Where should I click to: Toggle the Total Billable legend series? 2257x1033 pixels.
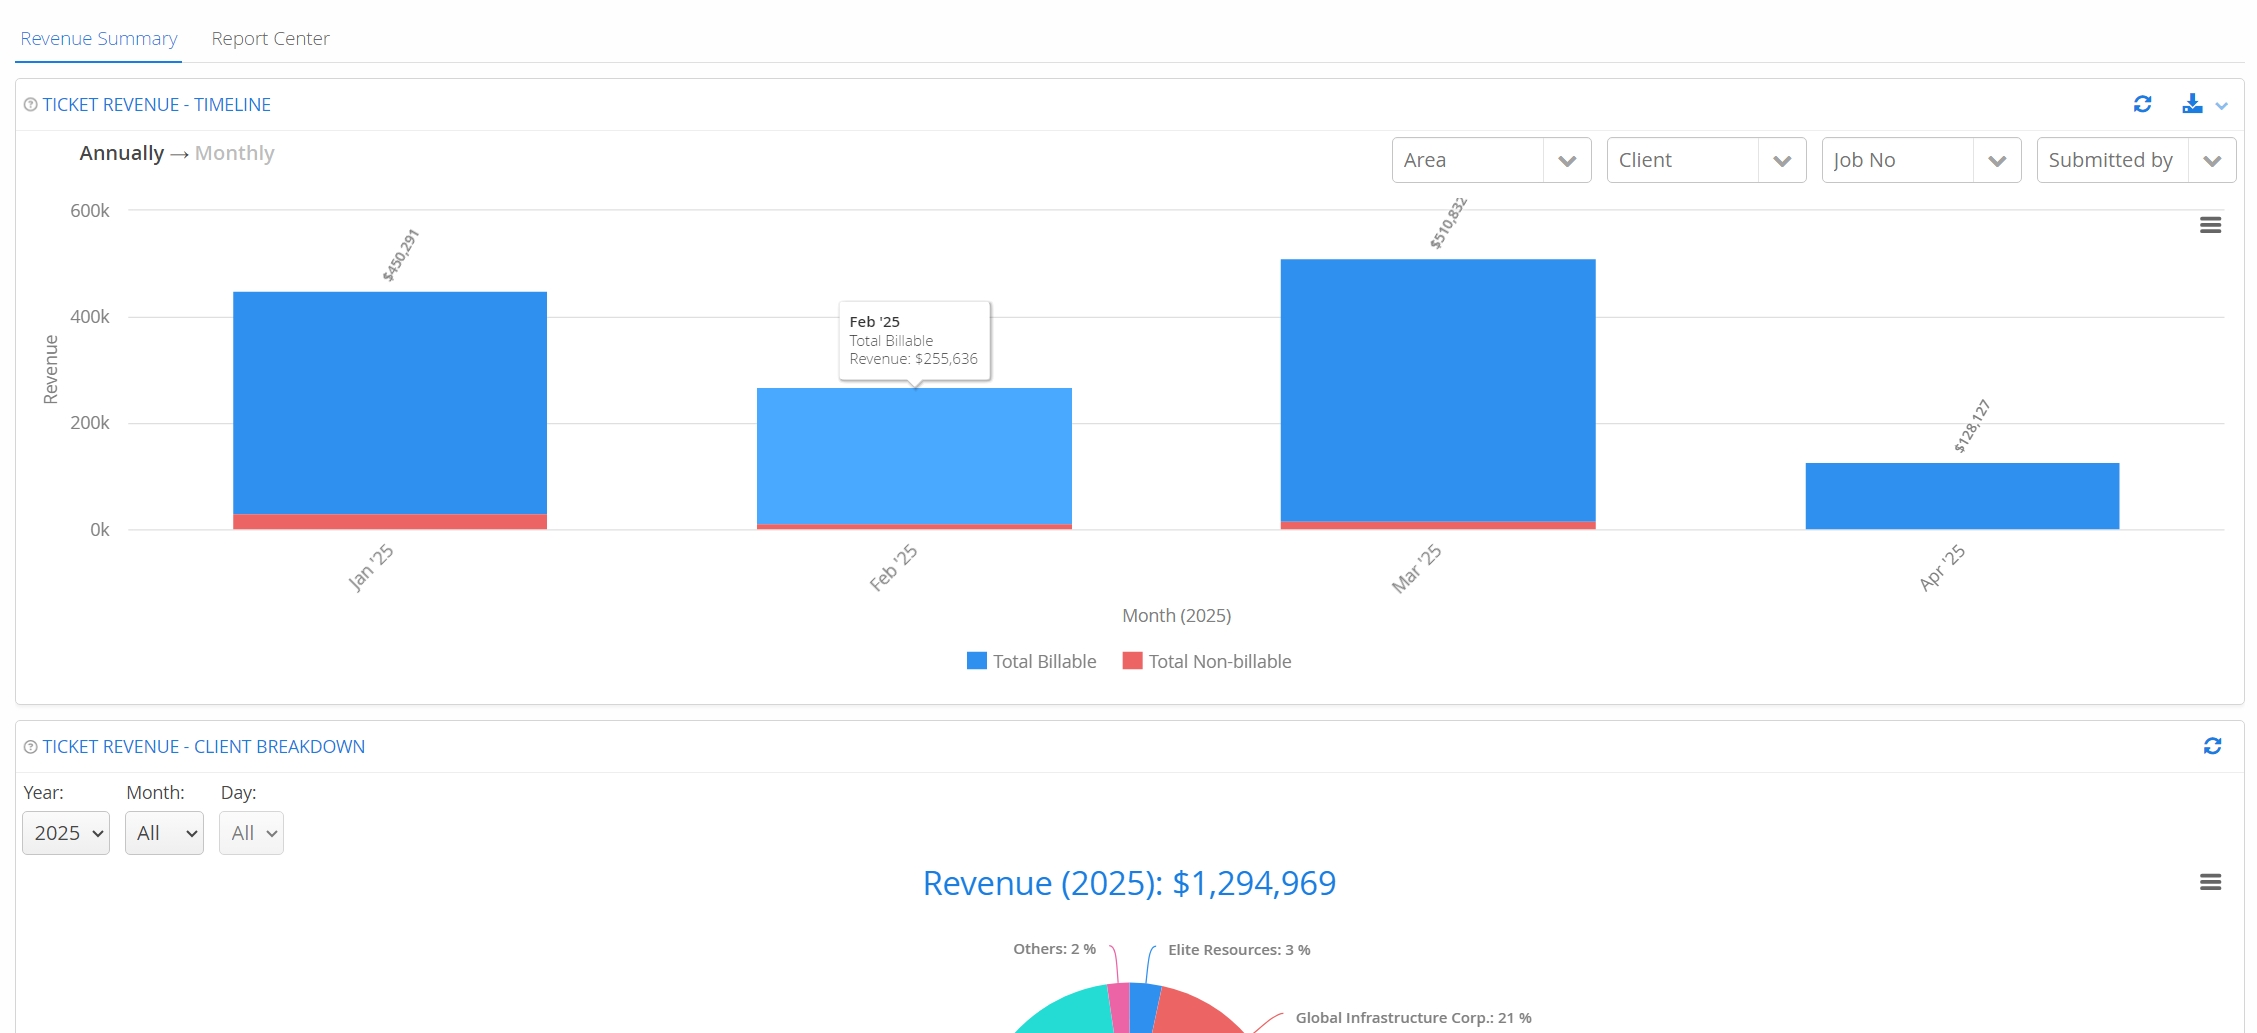point(1032,661)
